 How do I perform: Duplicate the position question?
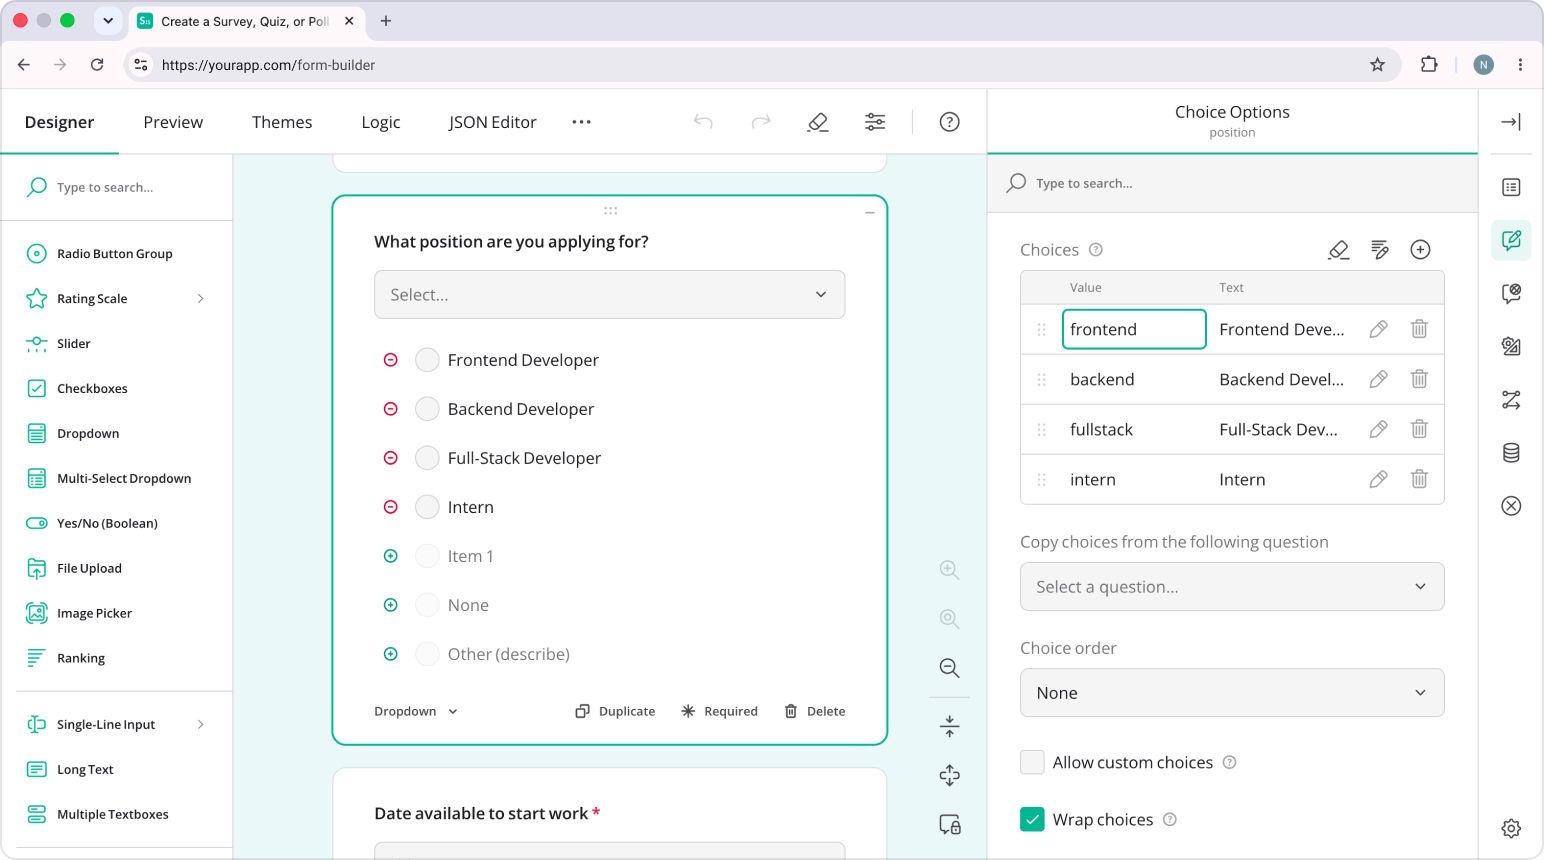click(615, 711)
